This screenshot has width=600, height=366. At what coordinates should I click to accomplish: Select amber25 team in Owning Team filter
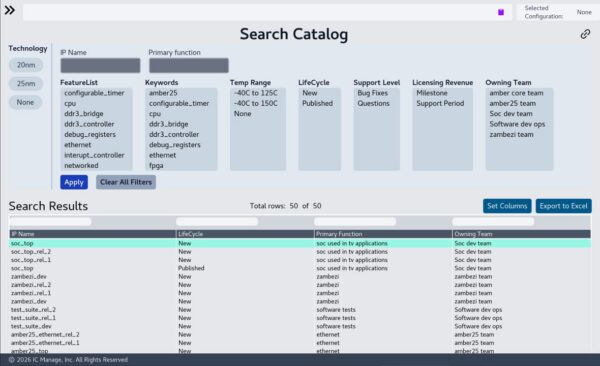tap(512, 103)
